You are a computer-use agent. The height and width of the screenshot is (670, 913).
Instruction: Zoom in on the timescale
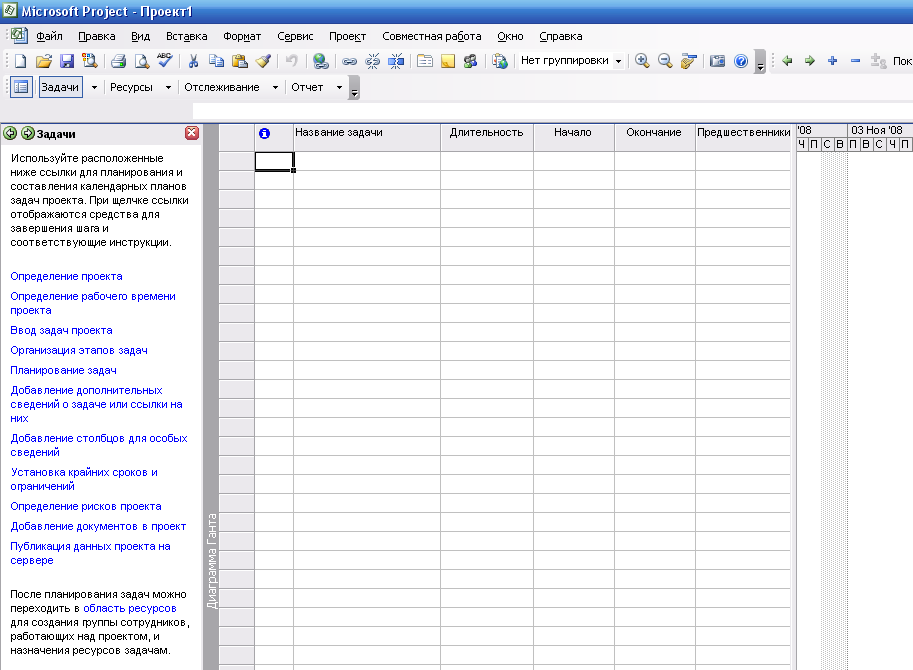[642, 61]
